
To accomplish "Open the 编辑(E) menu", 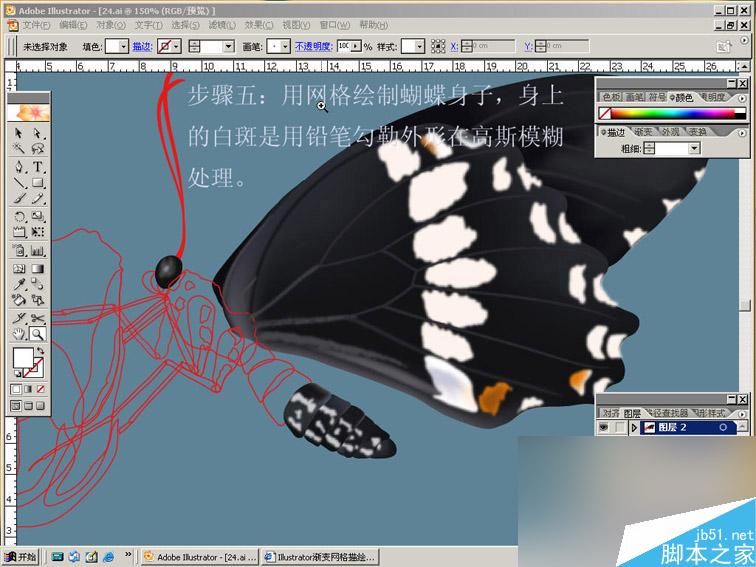I will (x=73, y=25).
